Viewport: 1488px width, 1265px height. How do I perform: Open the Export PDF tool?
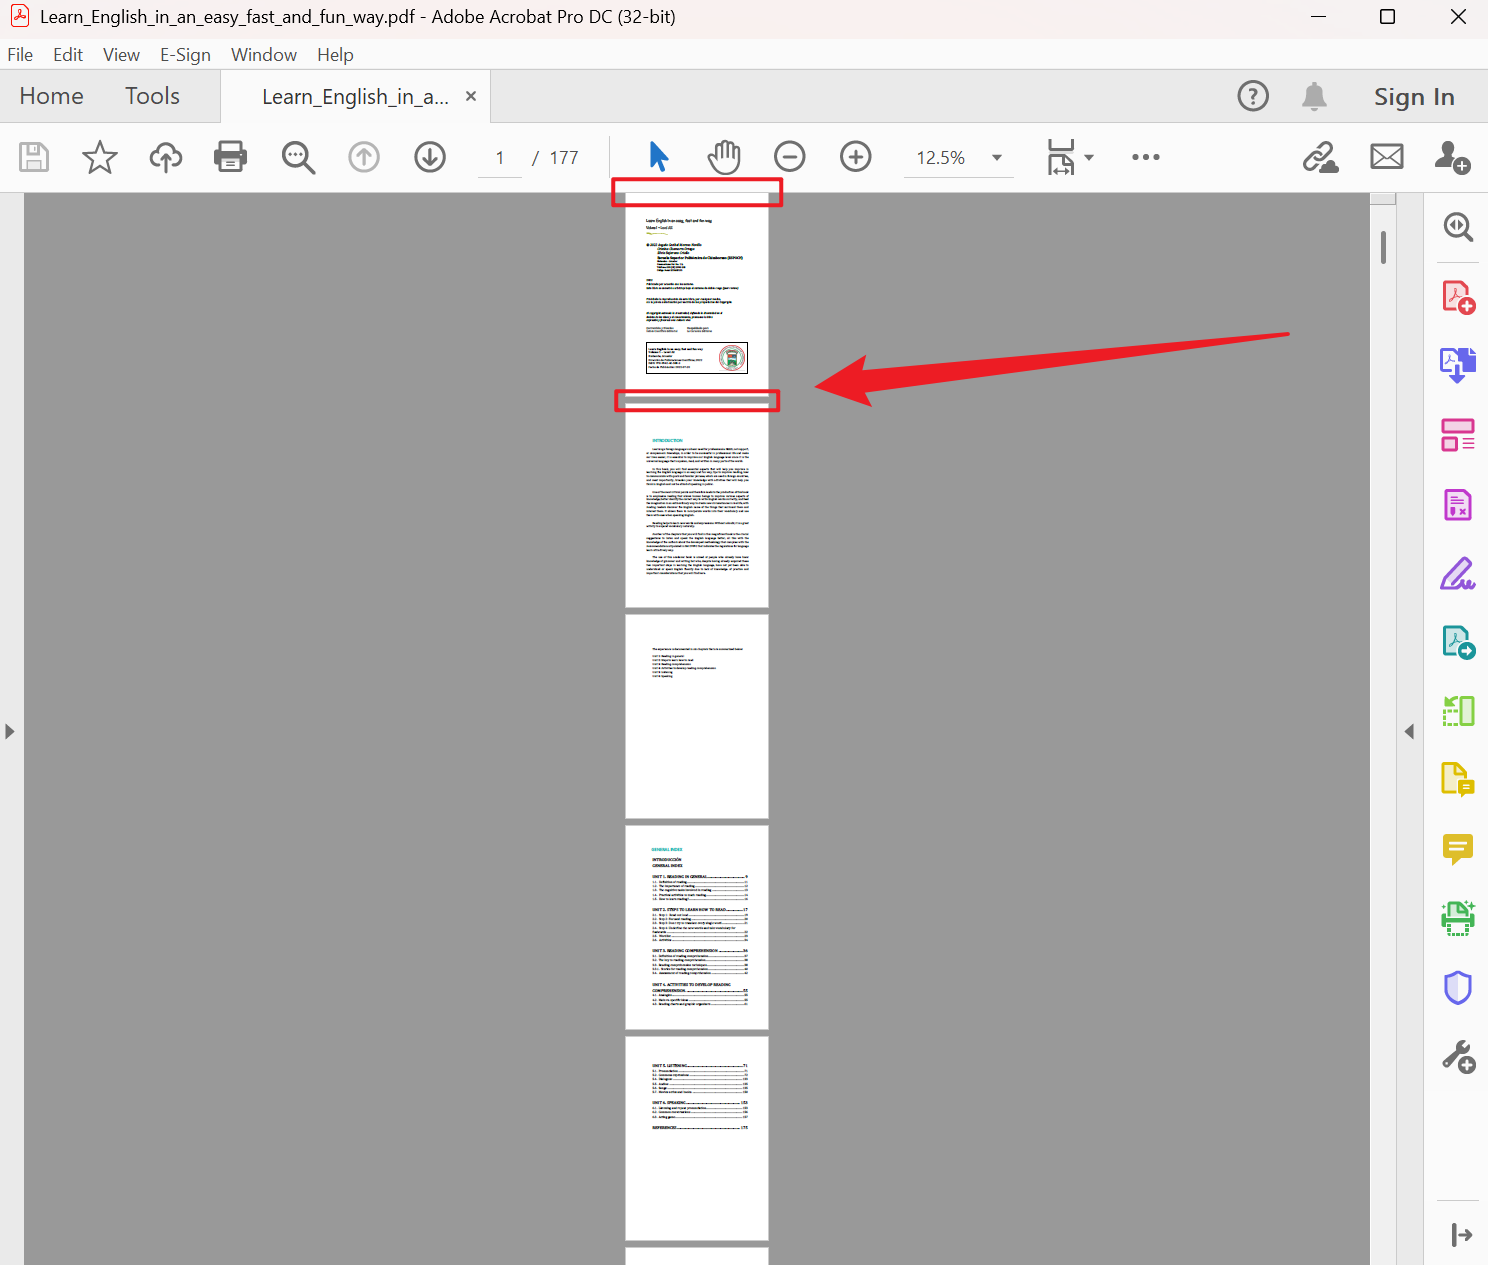(1458, 364)
